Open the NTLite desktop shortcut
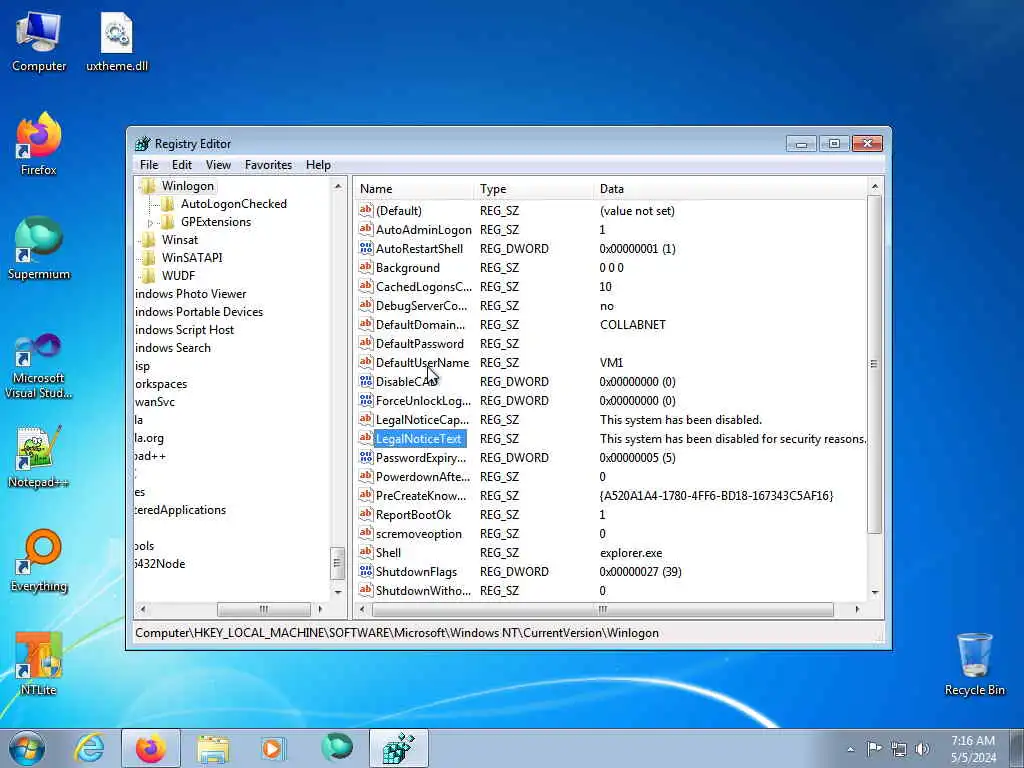 coord(39,664)
